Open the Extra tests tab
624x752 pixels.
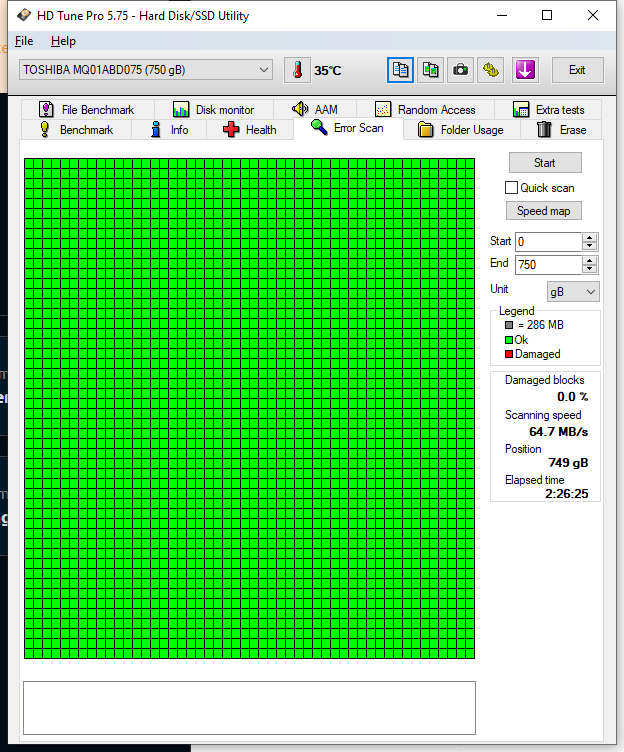tap(548, 110)
